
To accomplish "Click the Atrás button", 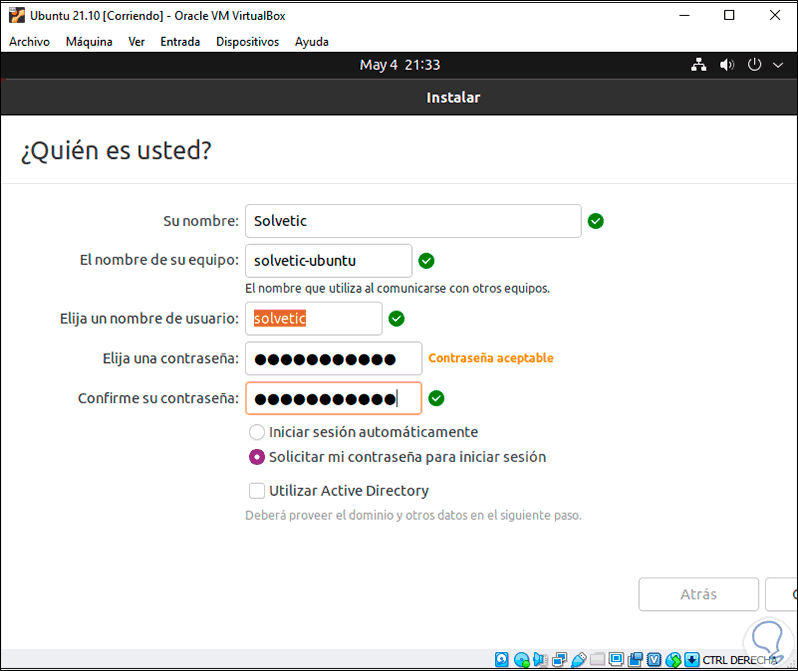I will pyautogui.click(x=698, y=594).
